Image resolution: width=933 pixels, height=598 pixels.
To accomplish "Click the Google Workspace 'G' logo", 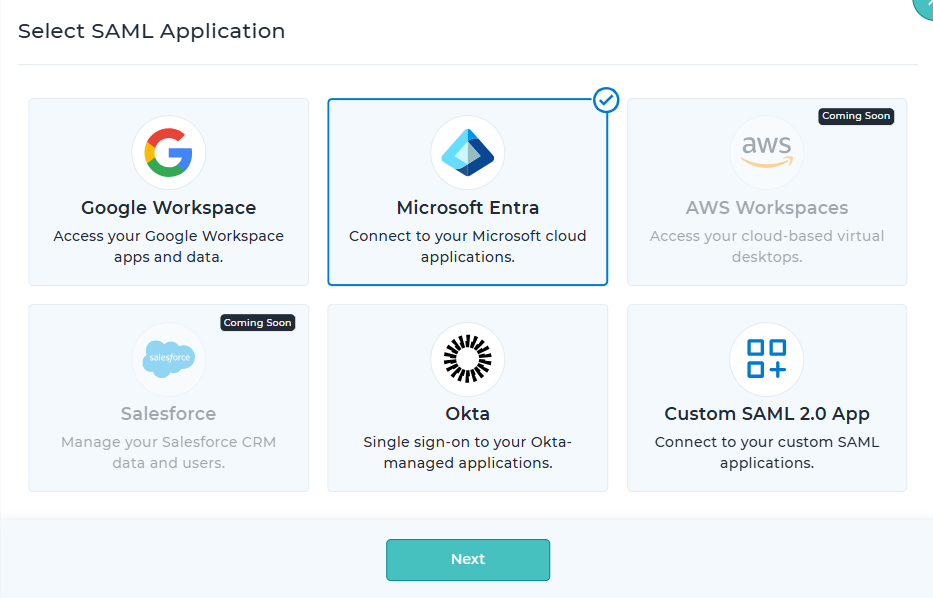I will [168, 153].
